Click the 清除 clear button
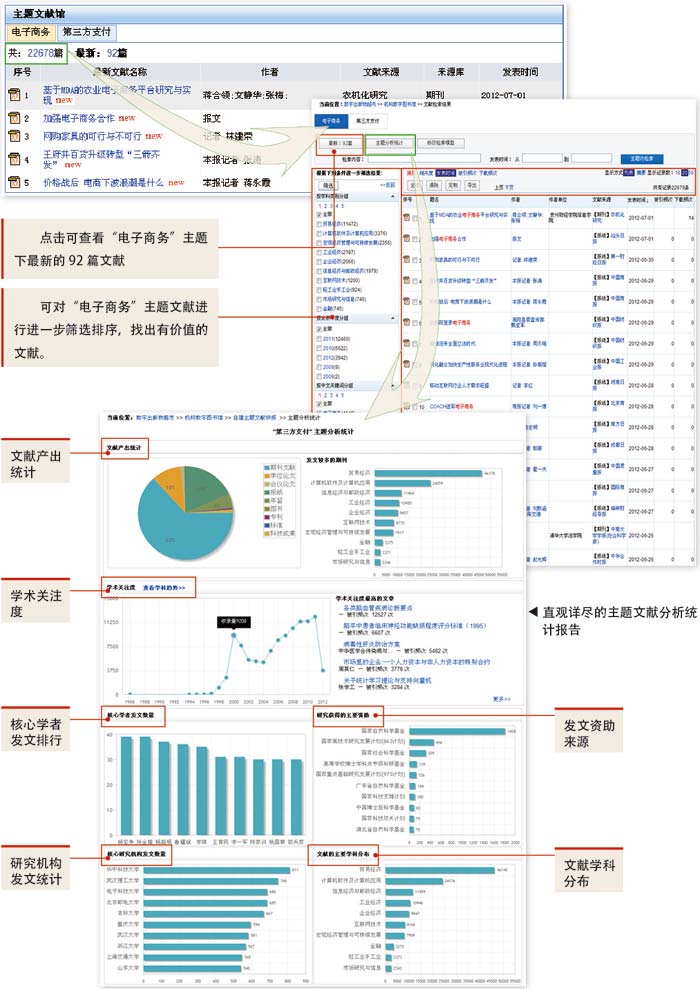The width and height of the screenshot is (700, 989). pyautogui.click(x=435, y=185)
